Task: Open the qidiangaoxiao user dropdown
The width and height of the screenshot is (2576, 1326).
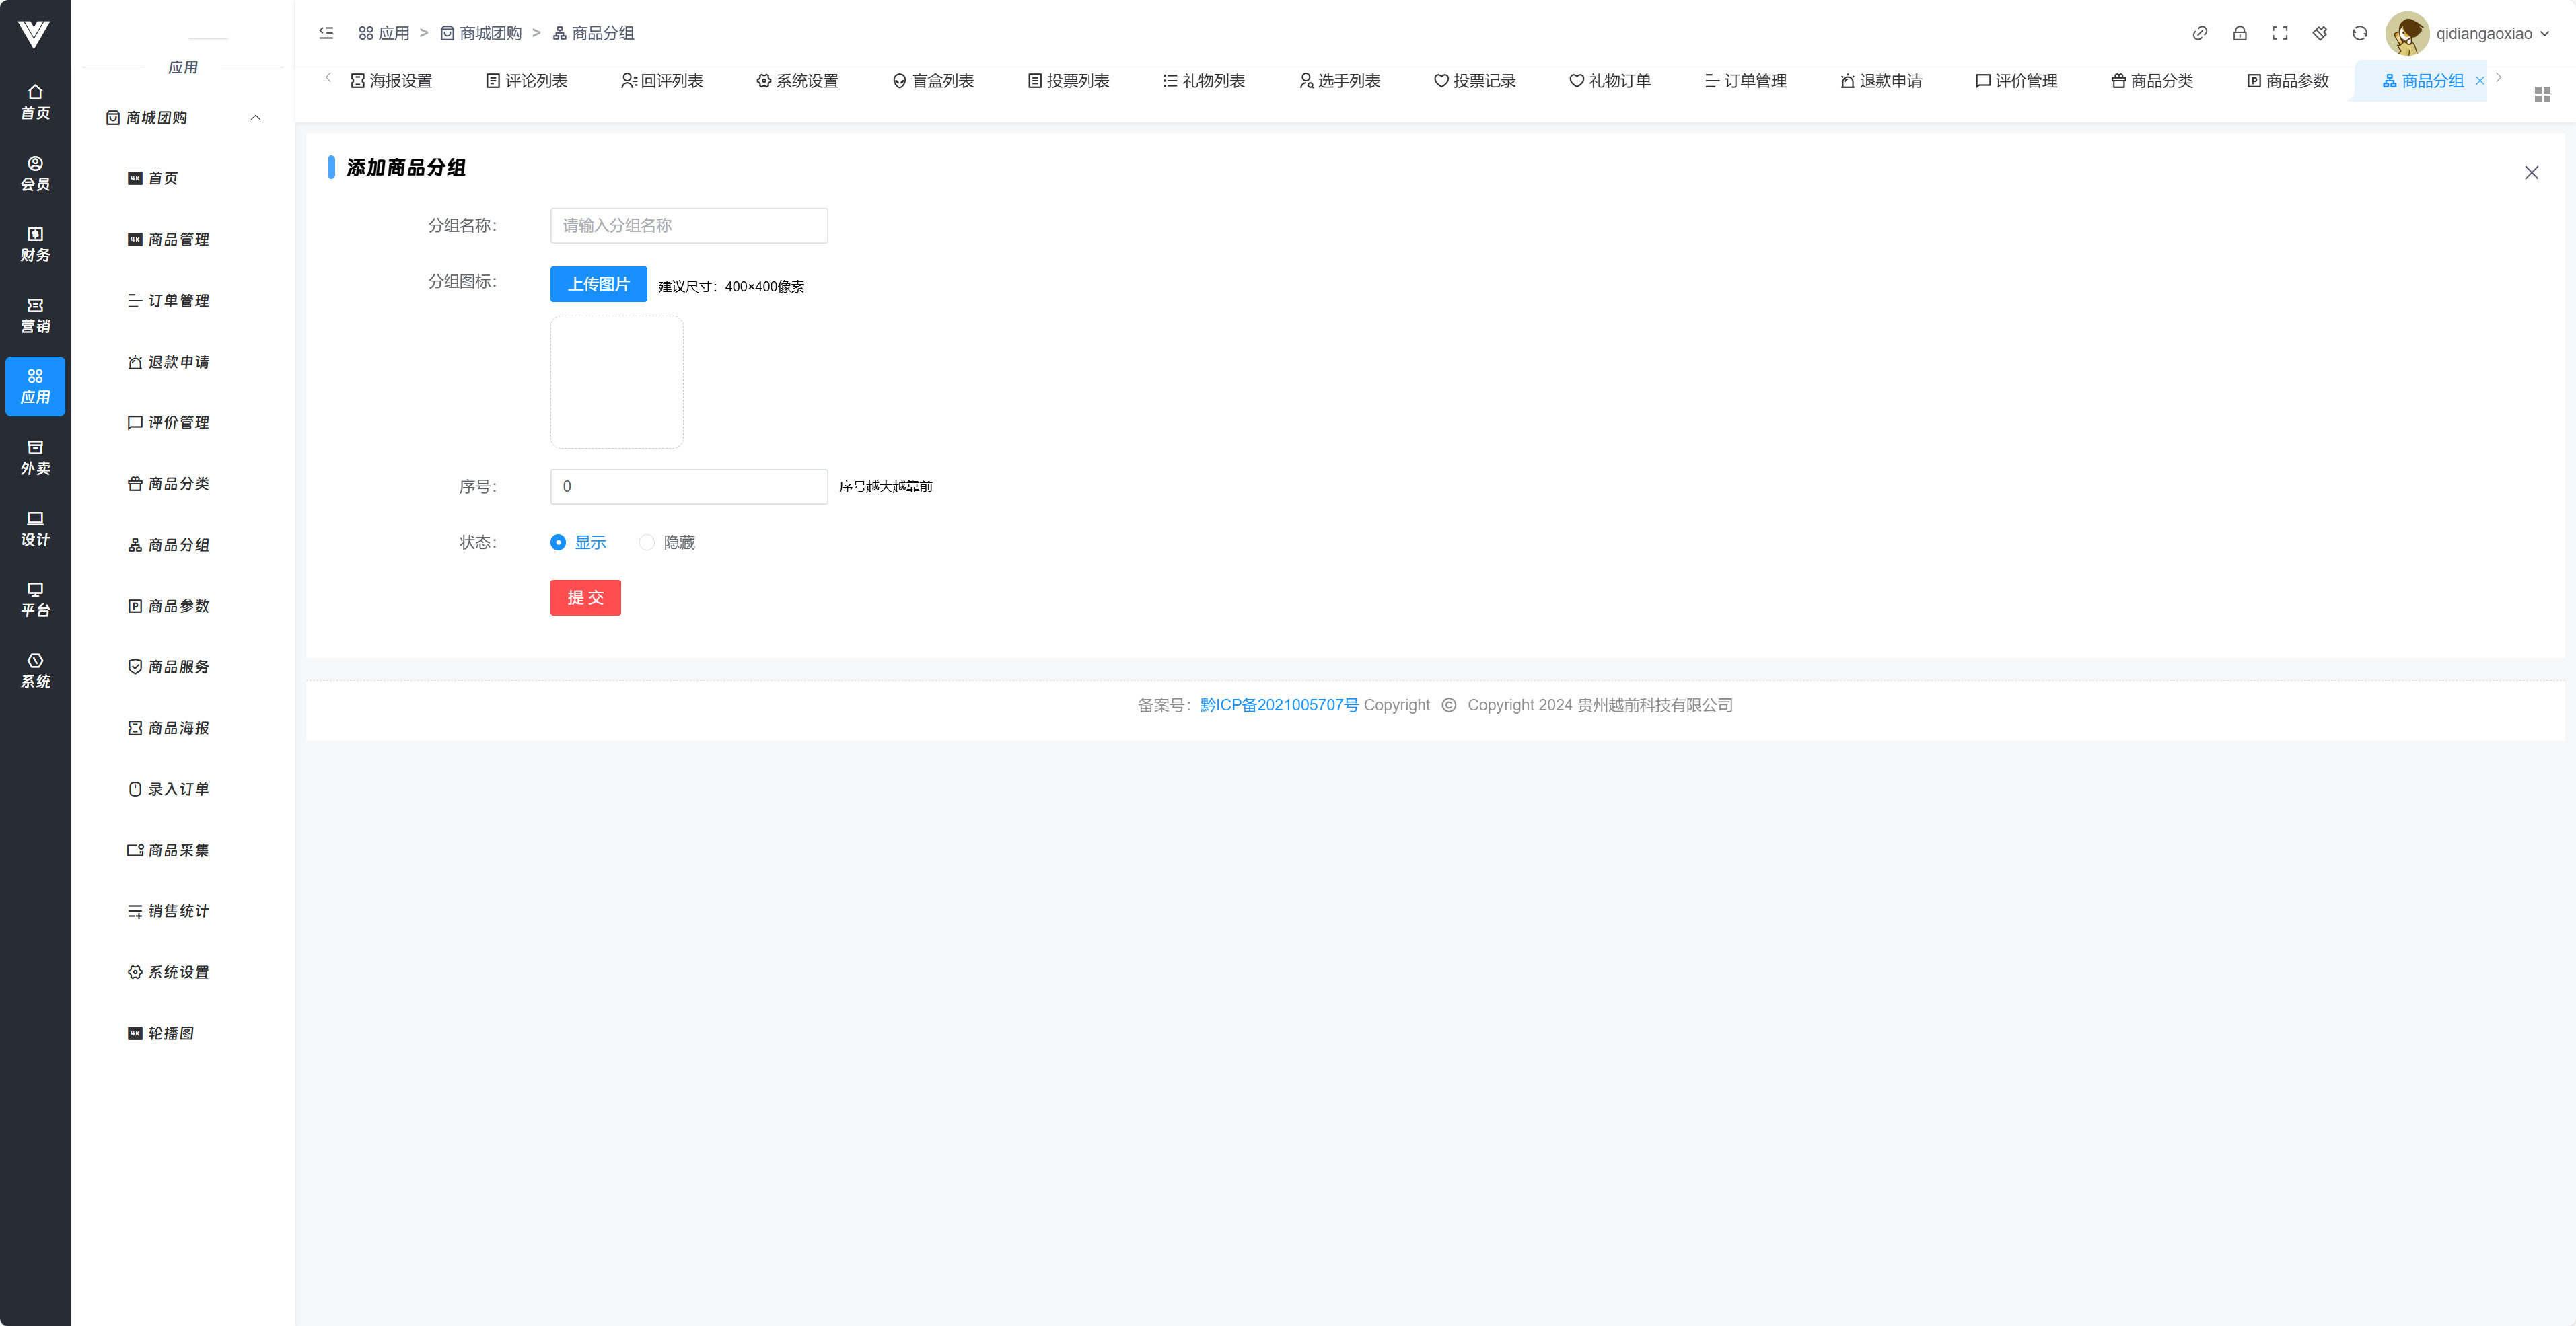Action: pyautogui.click(x=2490, y=33)
